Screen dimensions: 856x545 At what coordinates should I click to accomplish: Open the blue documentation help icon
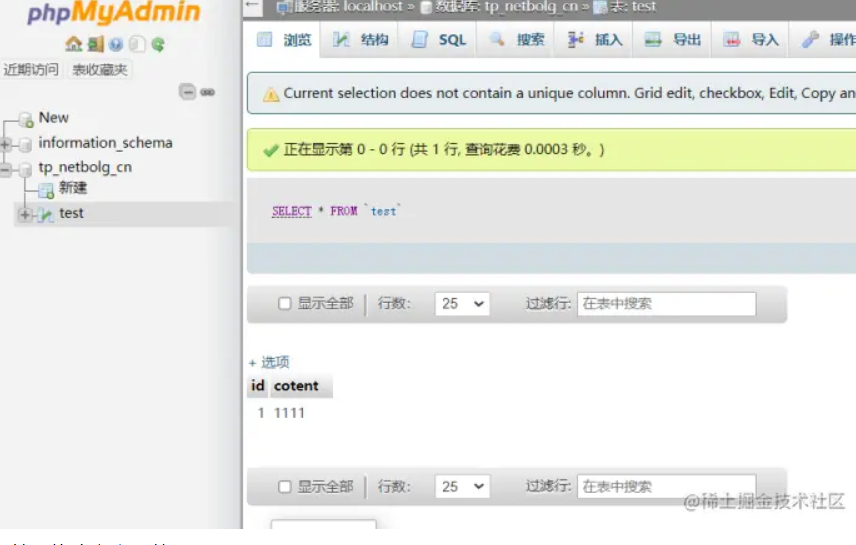[x=116, y=45]
